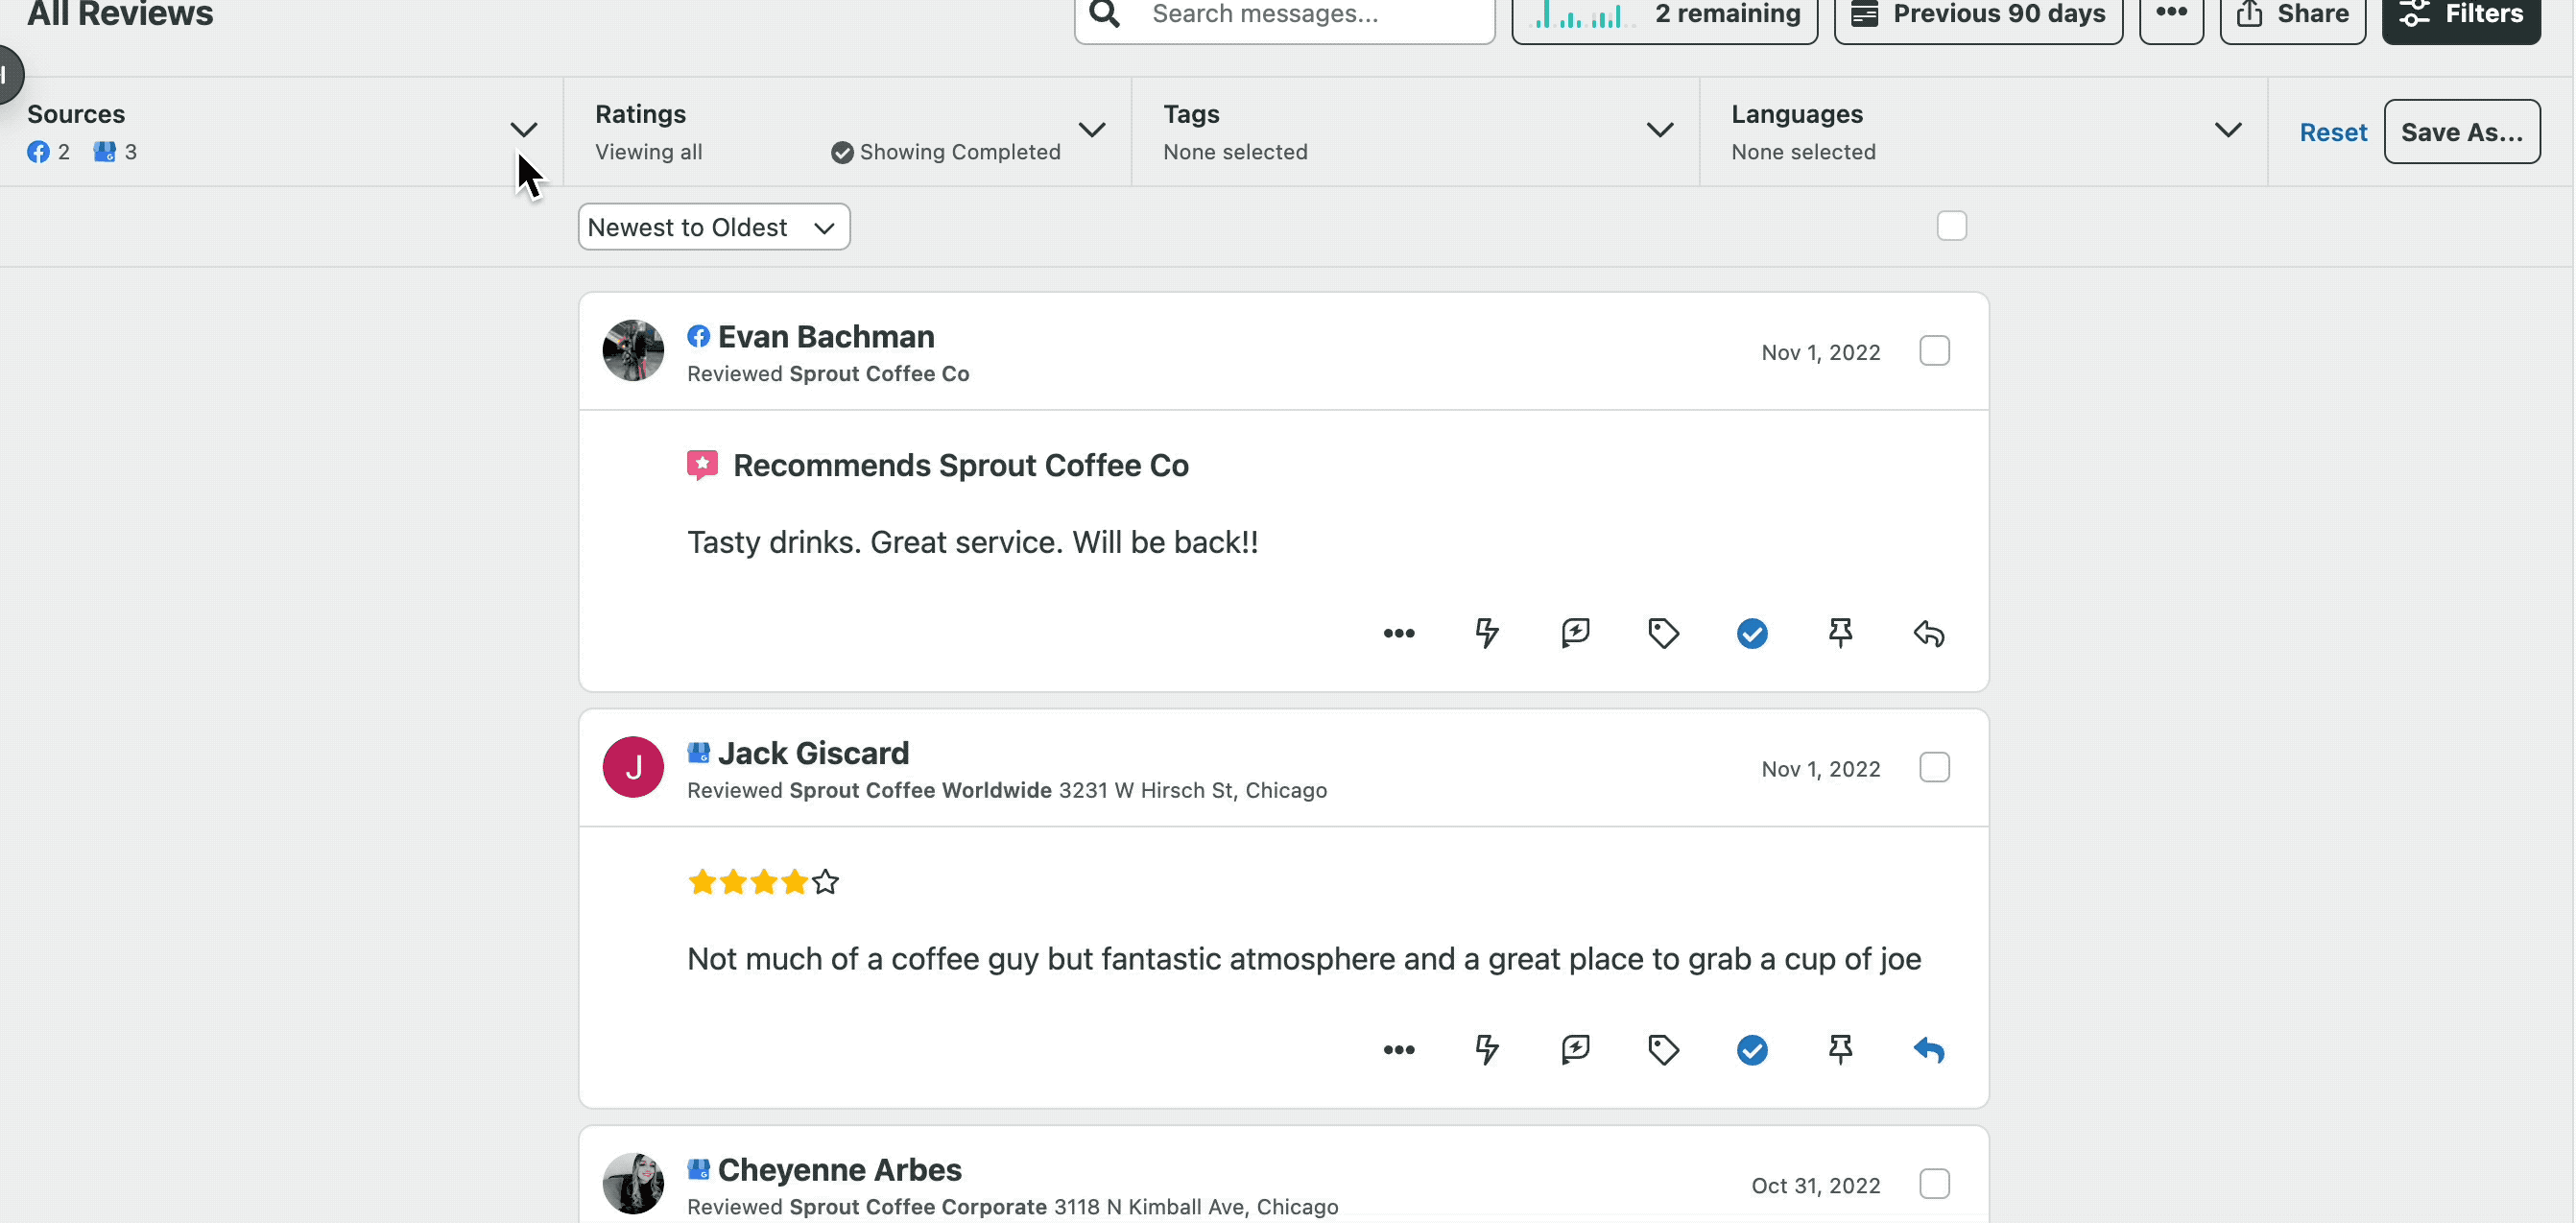Viewport: 2576px width, 1223px height.
Task: Expand the Sources filter dropdown
Action: coord(523,130)
